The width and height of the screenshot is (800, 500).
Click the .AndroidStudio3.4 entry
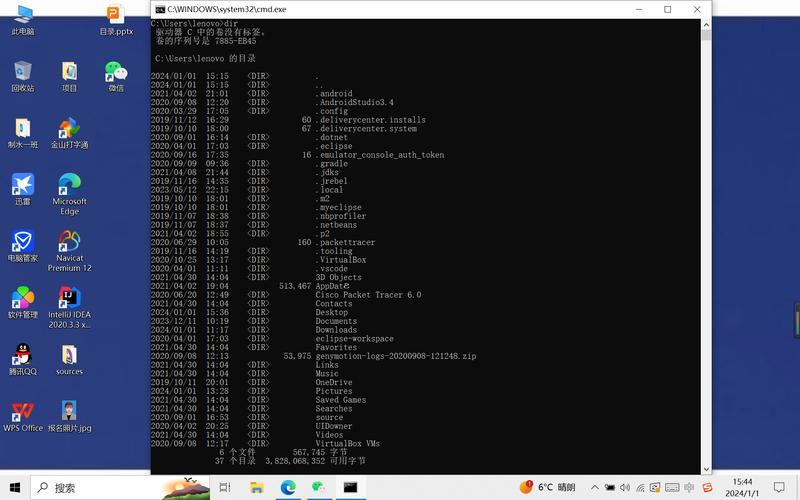tap(355, 102)
